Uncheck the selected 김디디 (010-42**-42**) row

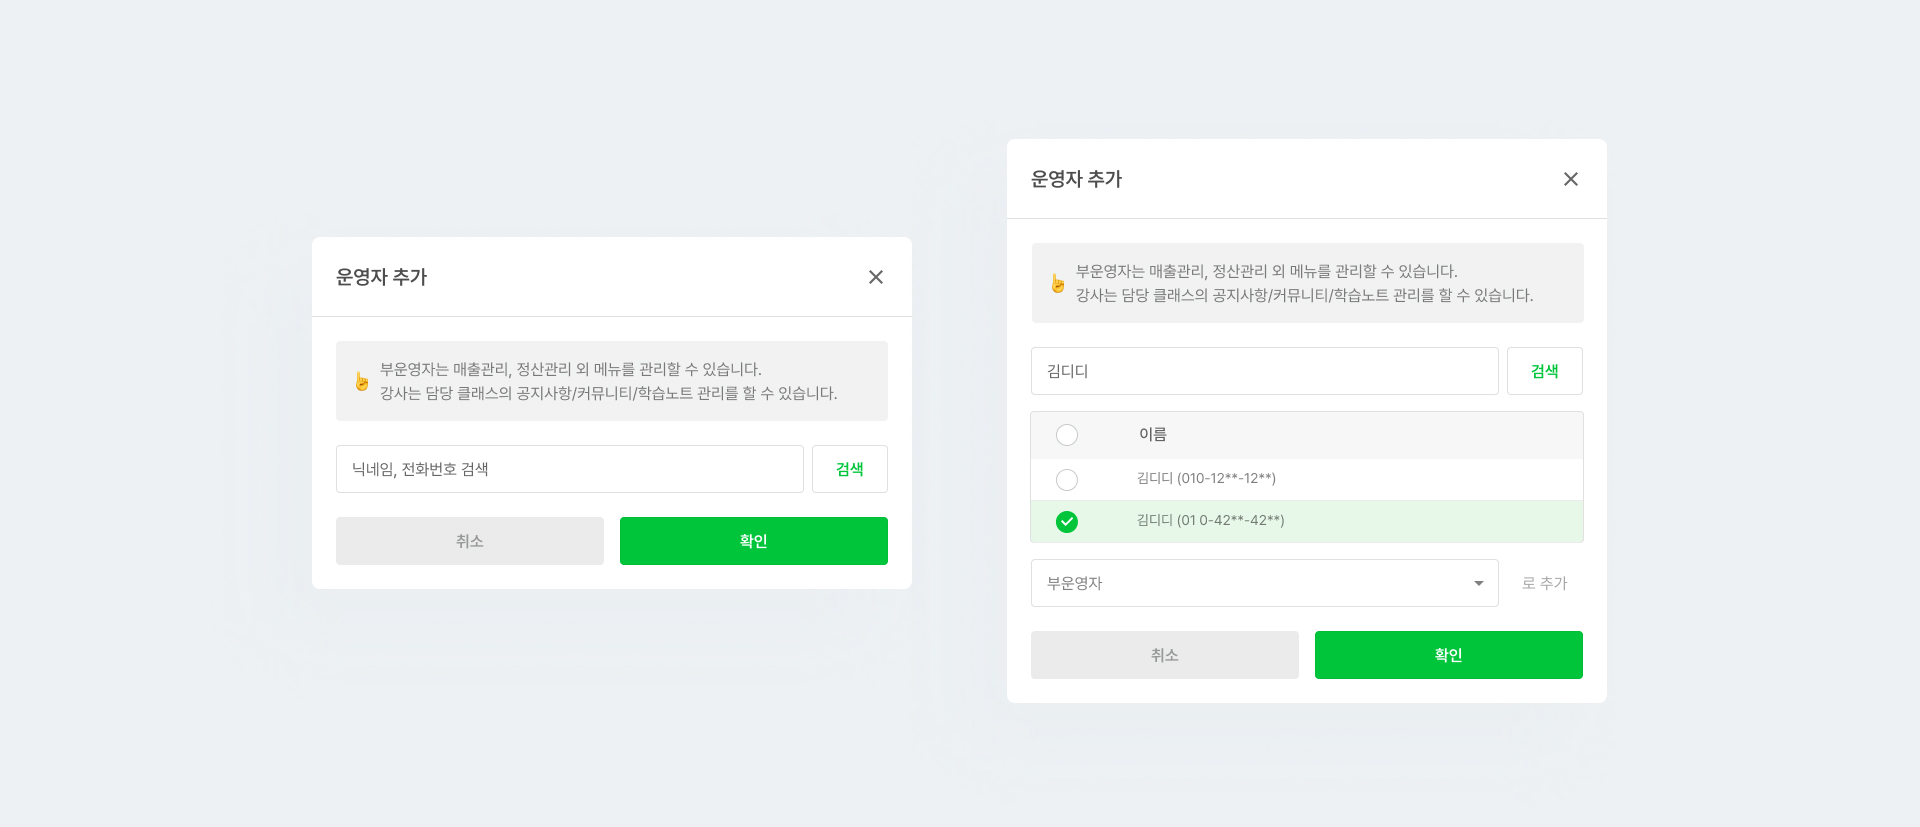click(1067, 522)
